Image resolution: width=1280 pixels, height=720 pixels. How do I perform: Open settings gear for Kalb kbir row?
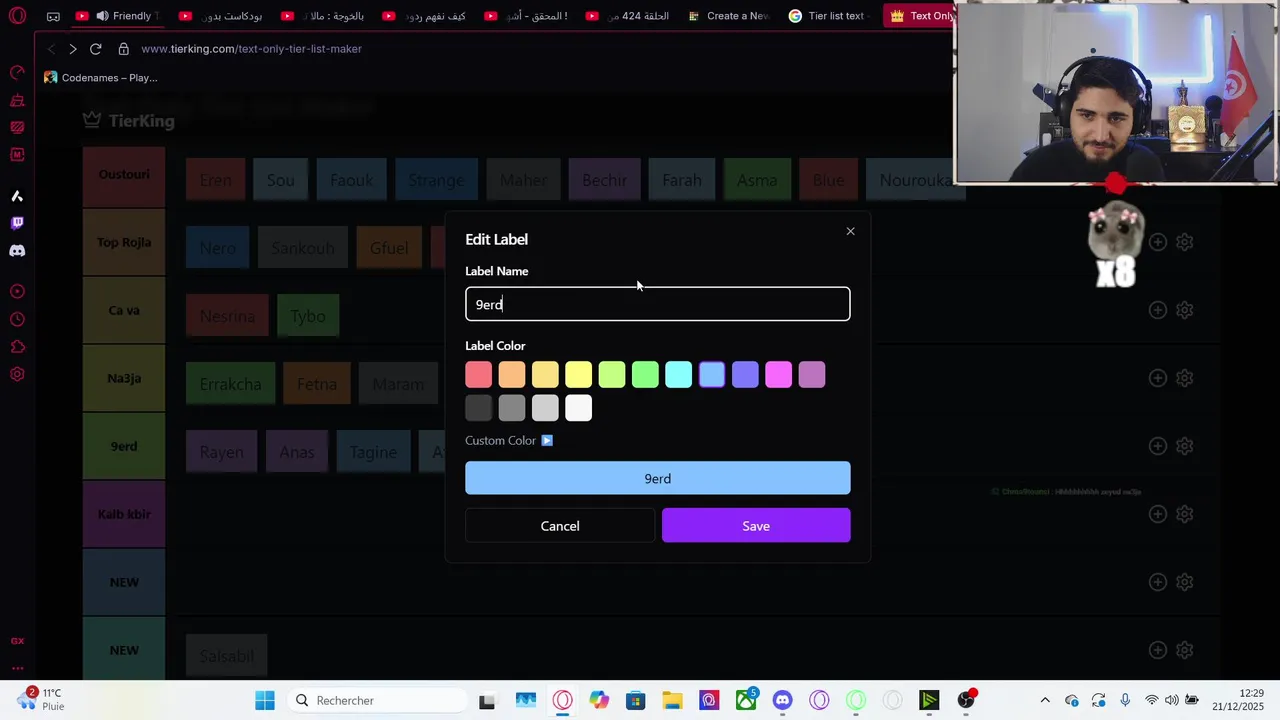[1185, 514]
